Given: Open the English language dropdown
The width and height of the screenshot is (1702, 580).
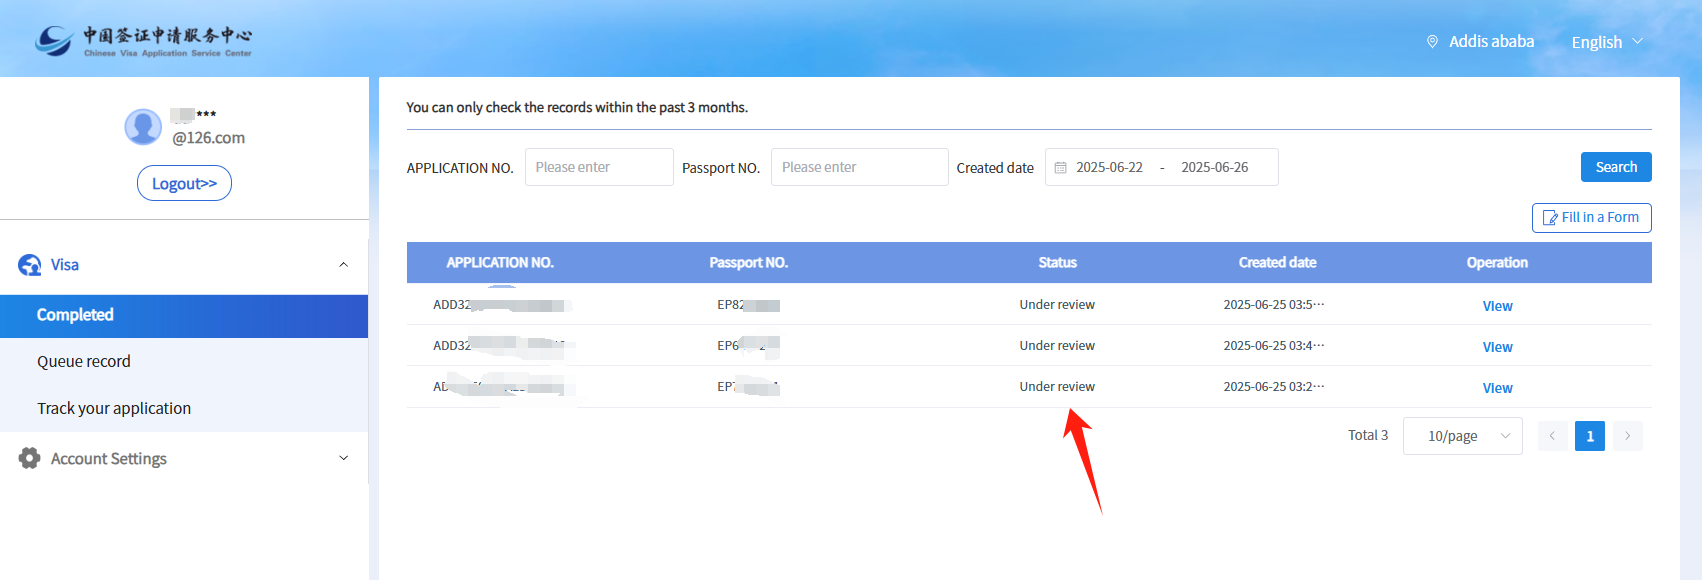Looking at the screenshot, I should pyautogui.click(x=1606, y=42).
